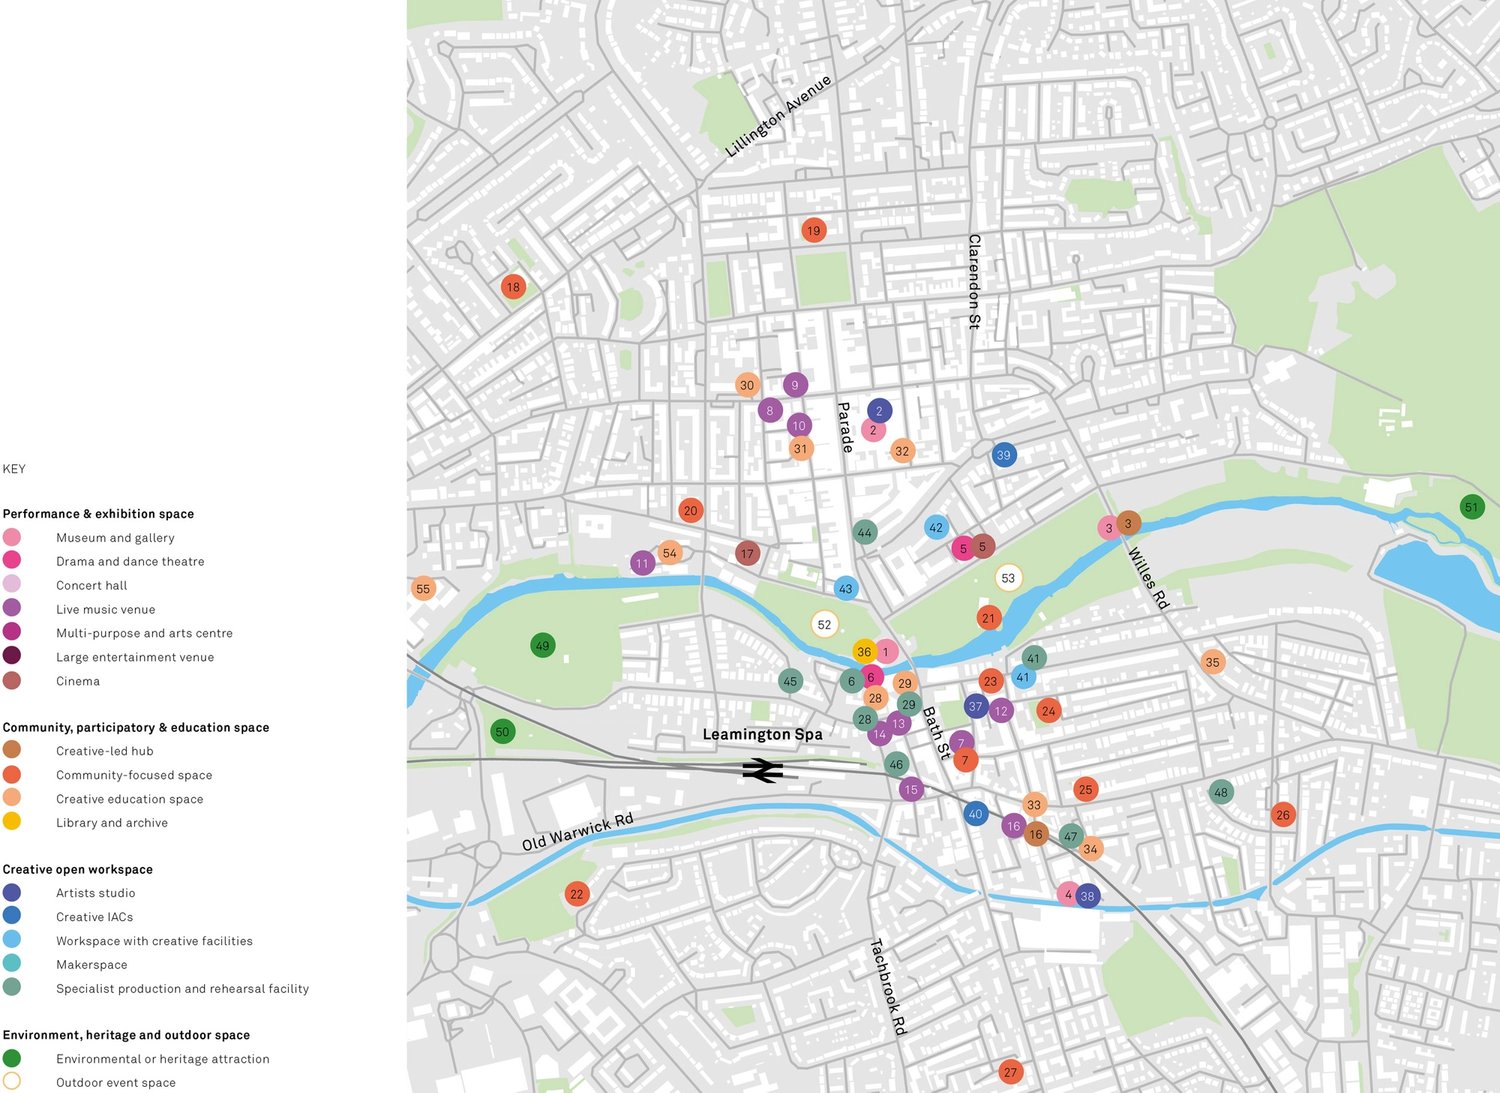This screenshot has width=1500, height=1093.
Task: Click red-orange marker number 25
Action: [1086, 790]
